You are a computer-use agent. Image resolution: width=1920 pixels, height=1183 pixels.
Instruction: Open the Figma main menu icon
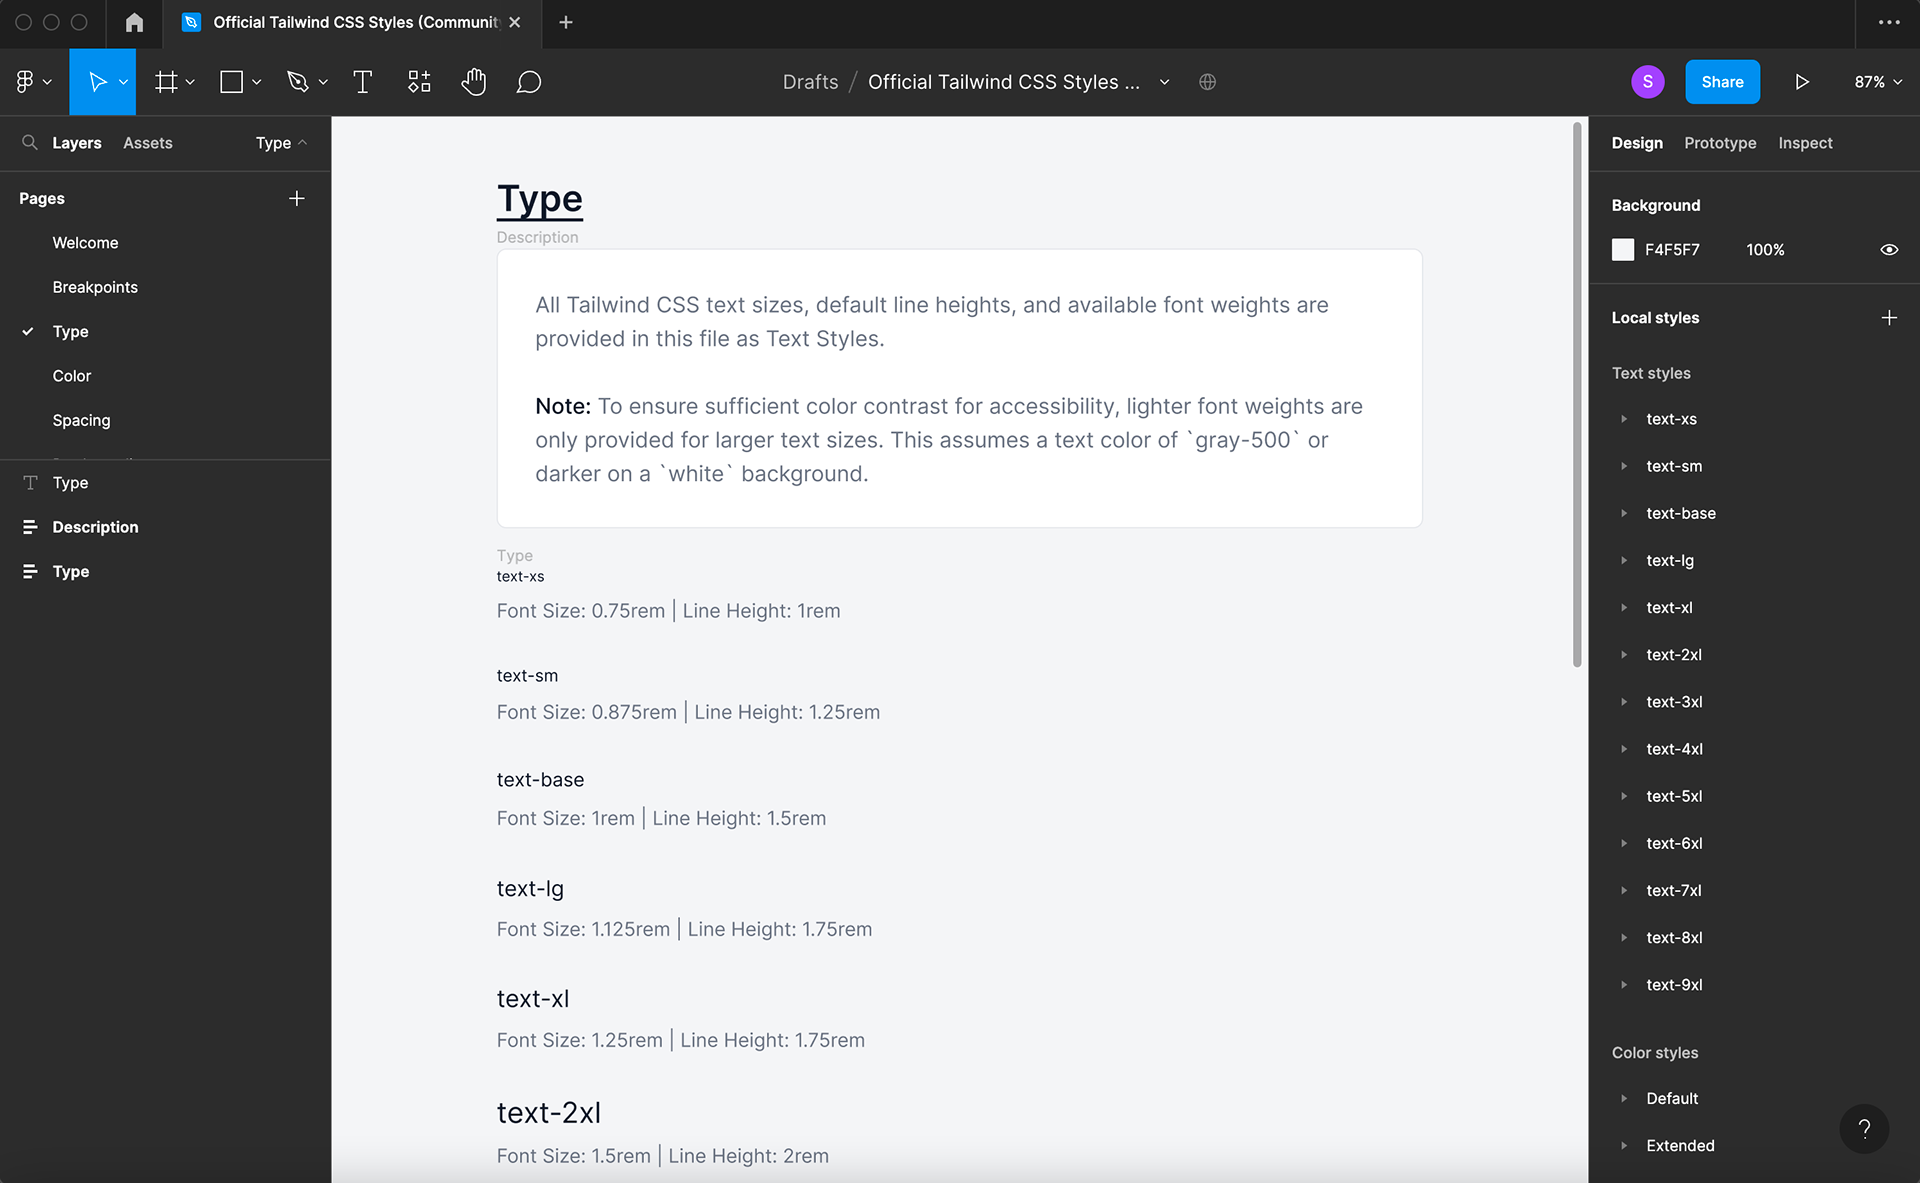25,82
